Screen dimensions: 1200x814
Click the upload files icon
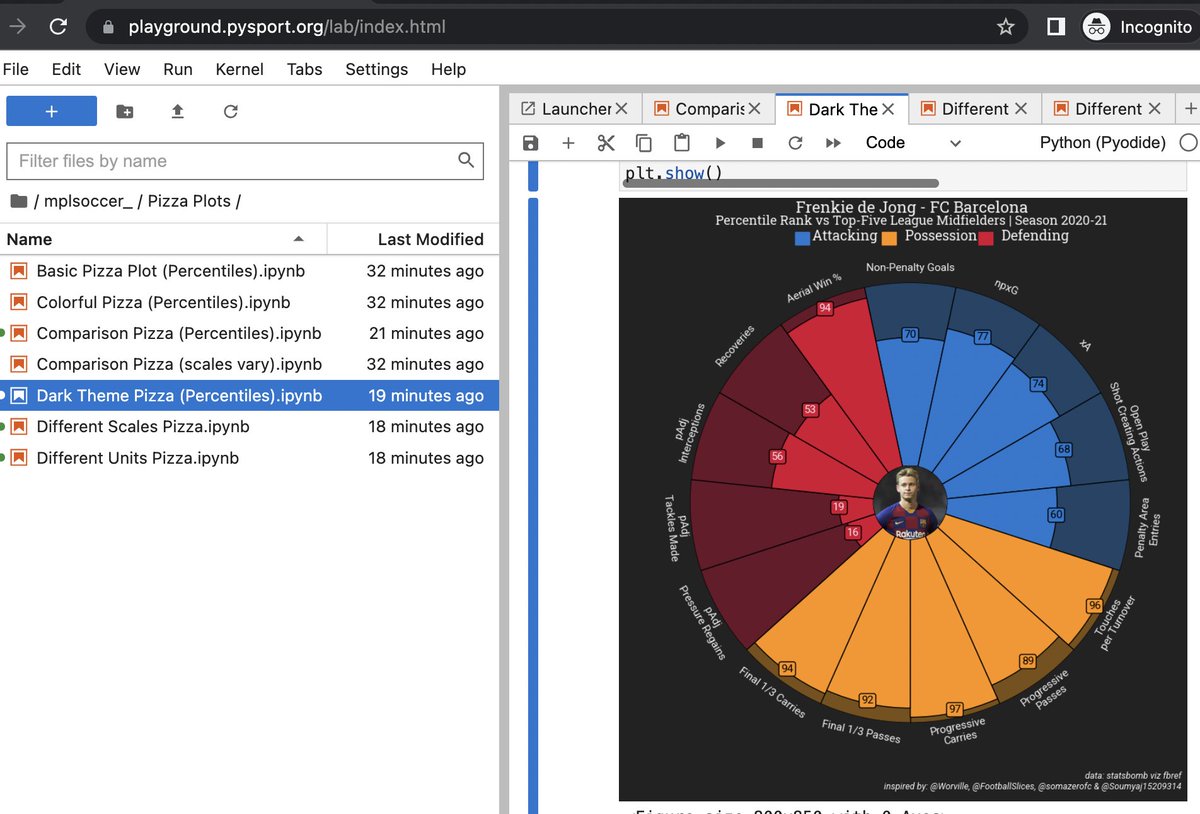click(178, 111)
